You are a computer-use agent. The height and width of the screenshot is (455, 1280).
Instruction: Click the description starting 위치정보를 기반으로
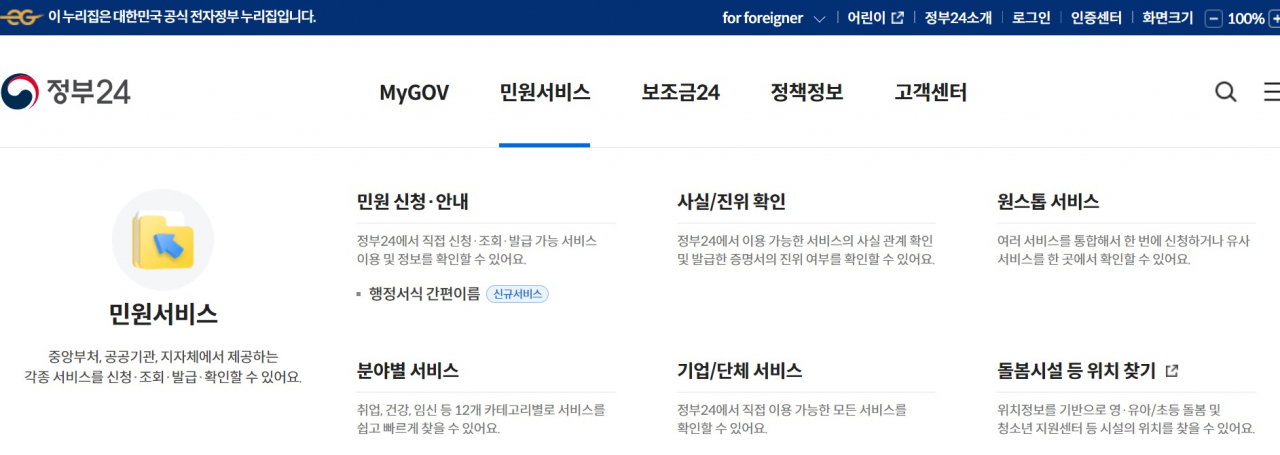click(1126, 419)
